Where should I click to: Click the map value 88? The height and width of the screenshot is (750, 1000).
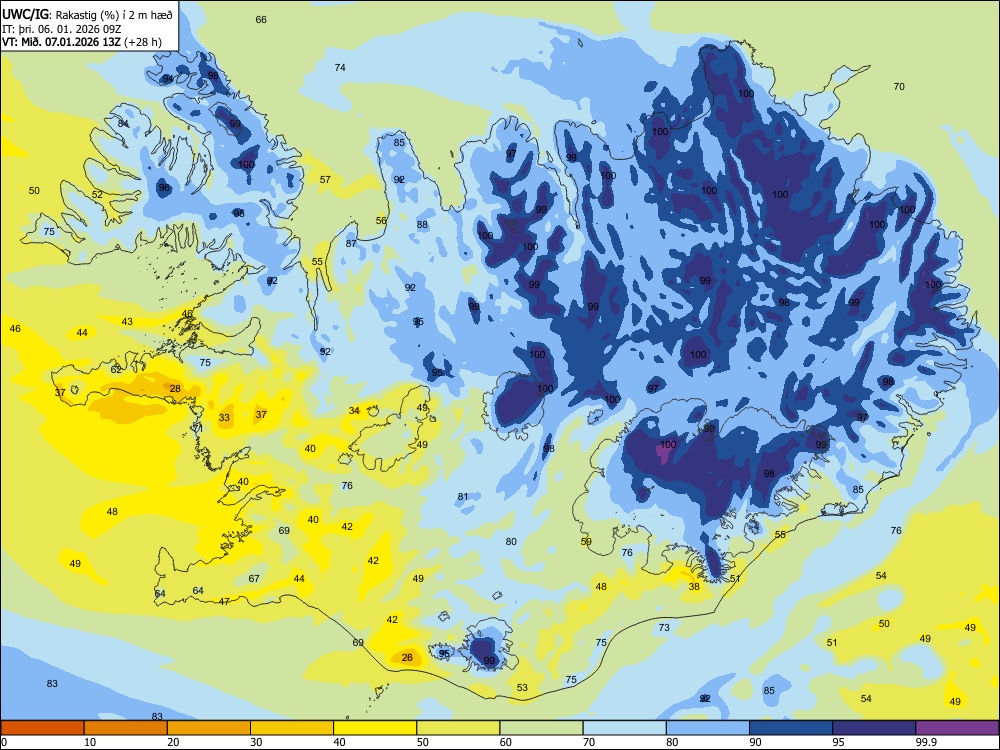tap(422, 224)
